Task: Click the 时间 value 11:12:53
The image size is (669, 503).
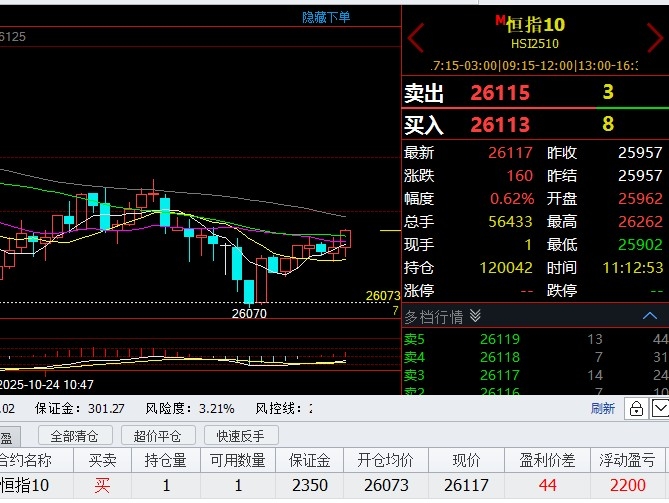Action: point(633,268)
